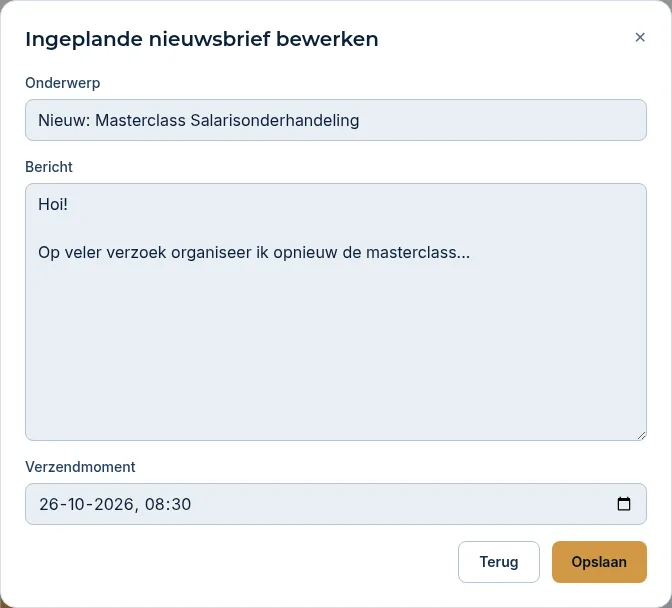Viewport: 672px width, 608px height.
Task: Open the calendar picker in Verzendmoment
Action: click(x=624, y=503)
